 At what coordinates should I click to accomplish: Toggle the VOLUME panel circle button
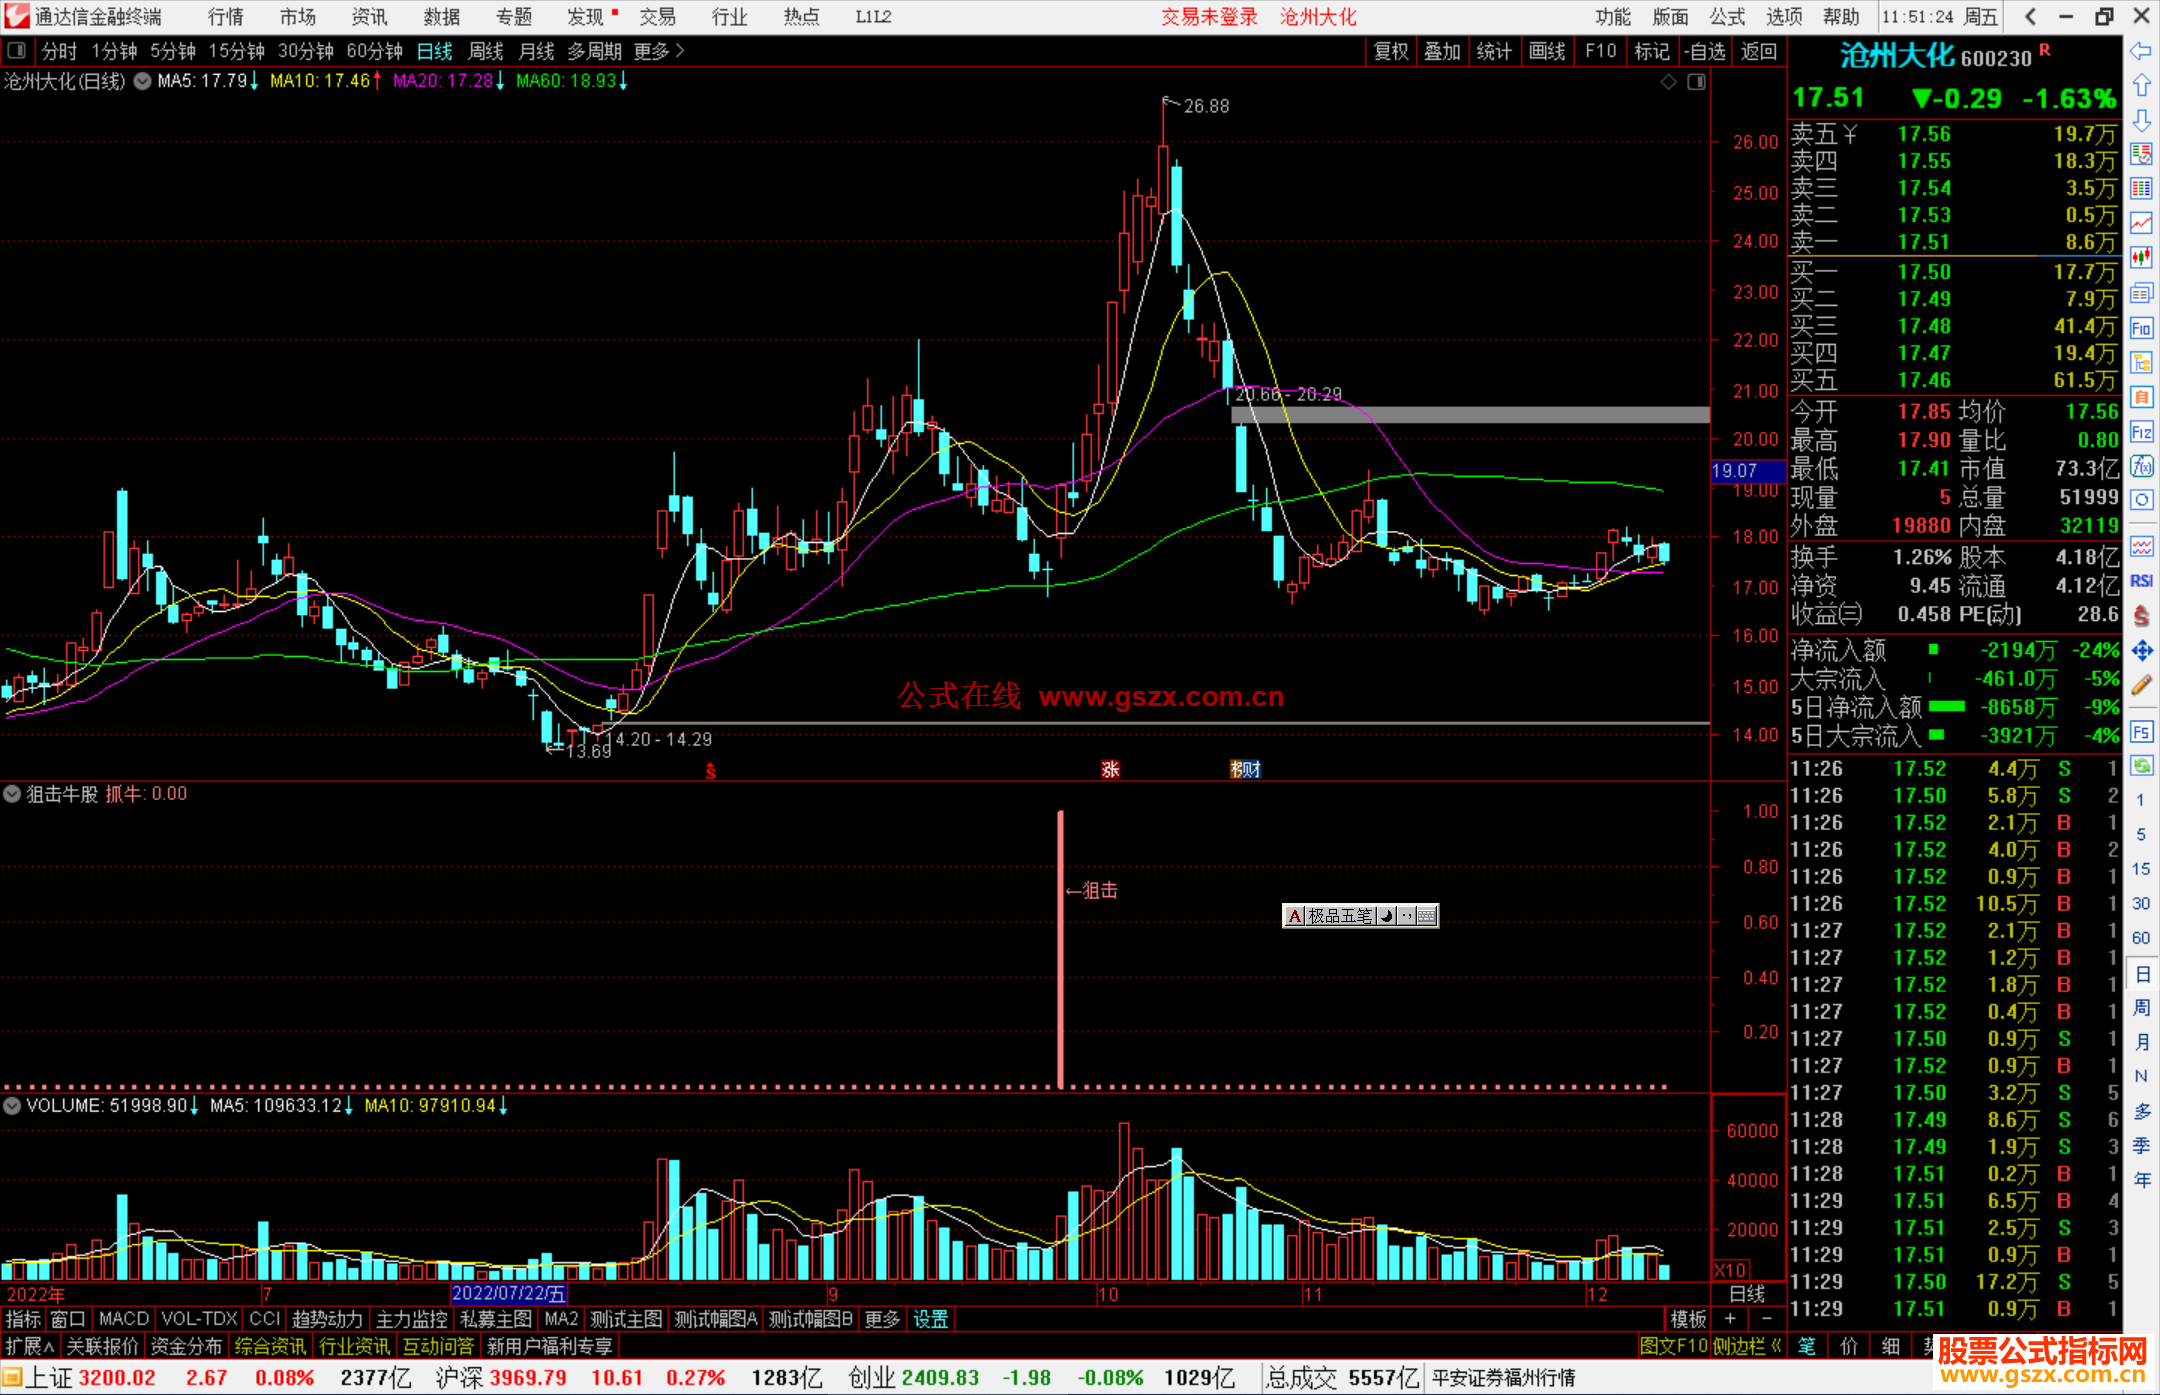12,1105
